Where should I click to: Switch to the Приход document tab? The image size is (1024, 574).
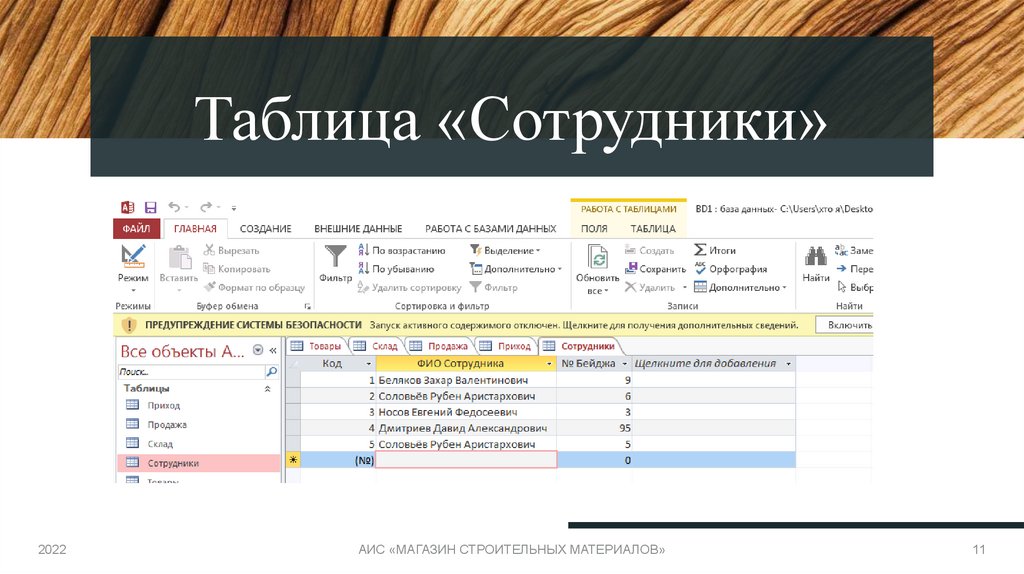pyautogui.click(x=505, y=346)
